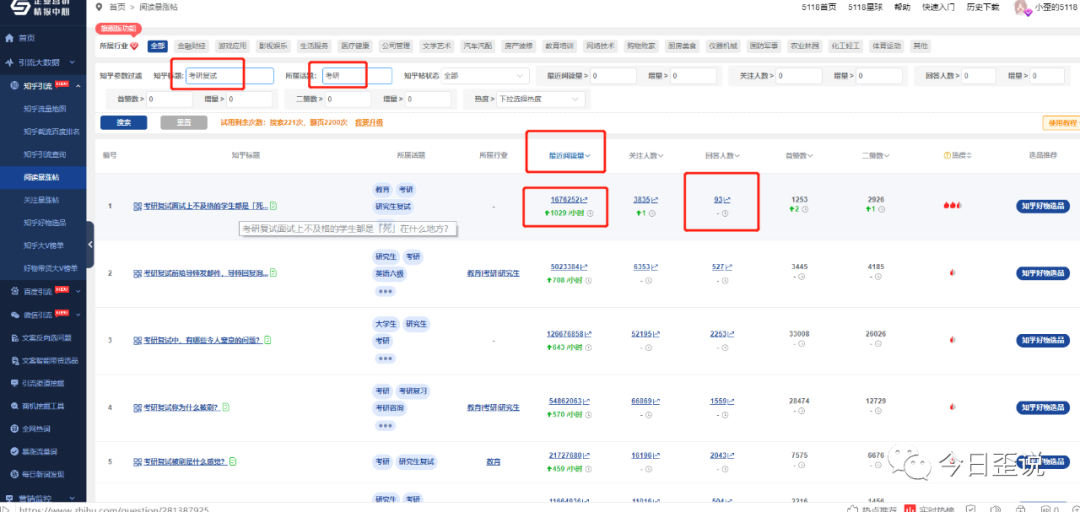
Task: Click green document icon in row 4 title
Action: [x=226, y=407]
